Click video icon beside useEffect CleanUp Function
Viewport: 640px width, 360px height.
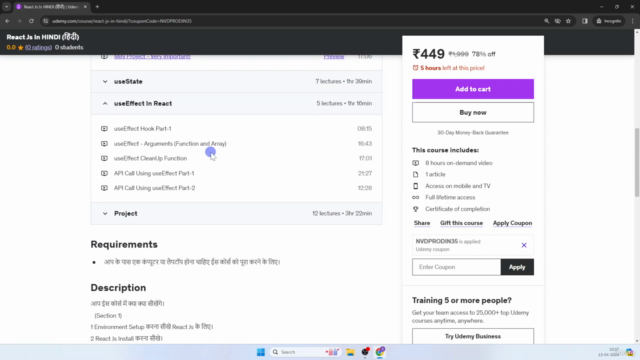(104, 158)
